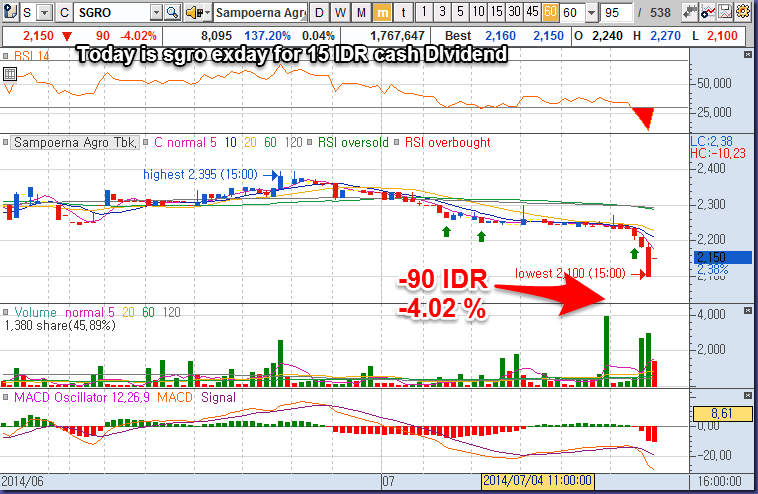Click the 1,380 share(45,89%) volume text
The image size is (758, 494).
[60, 325]
